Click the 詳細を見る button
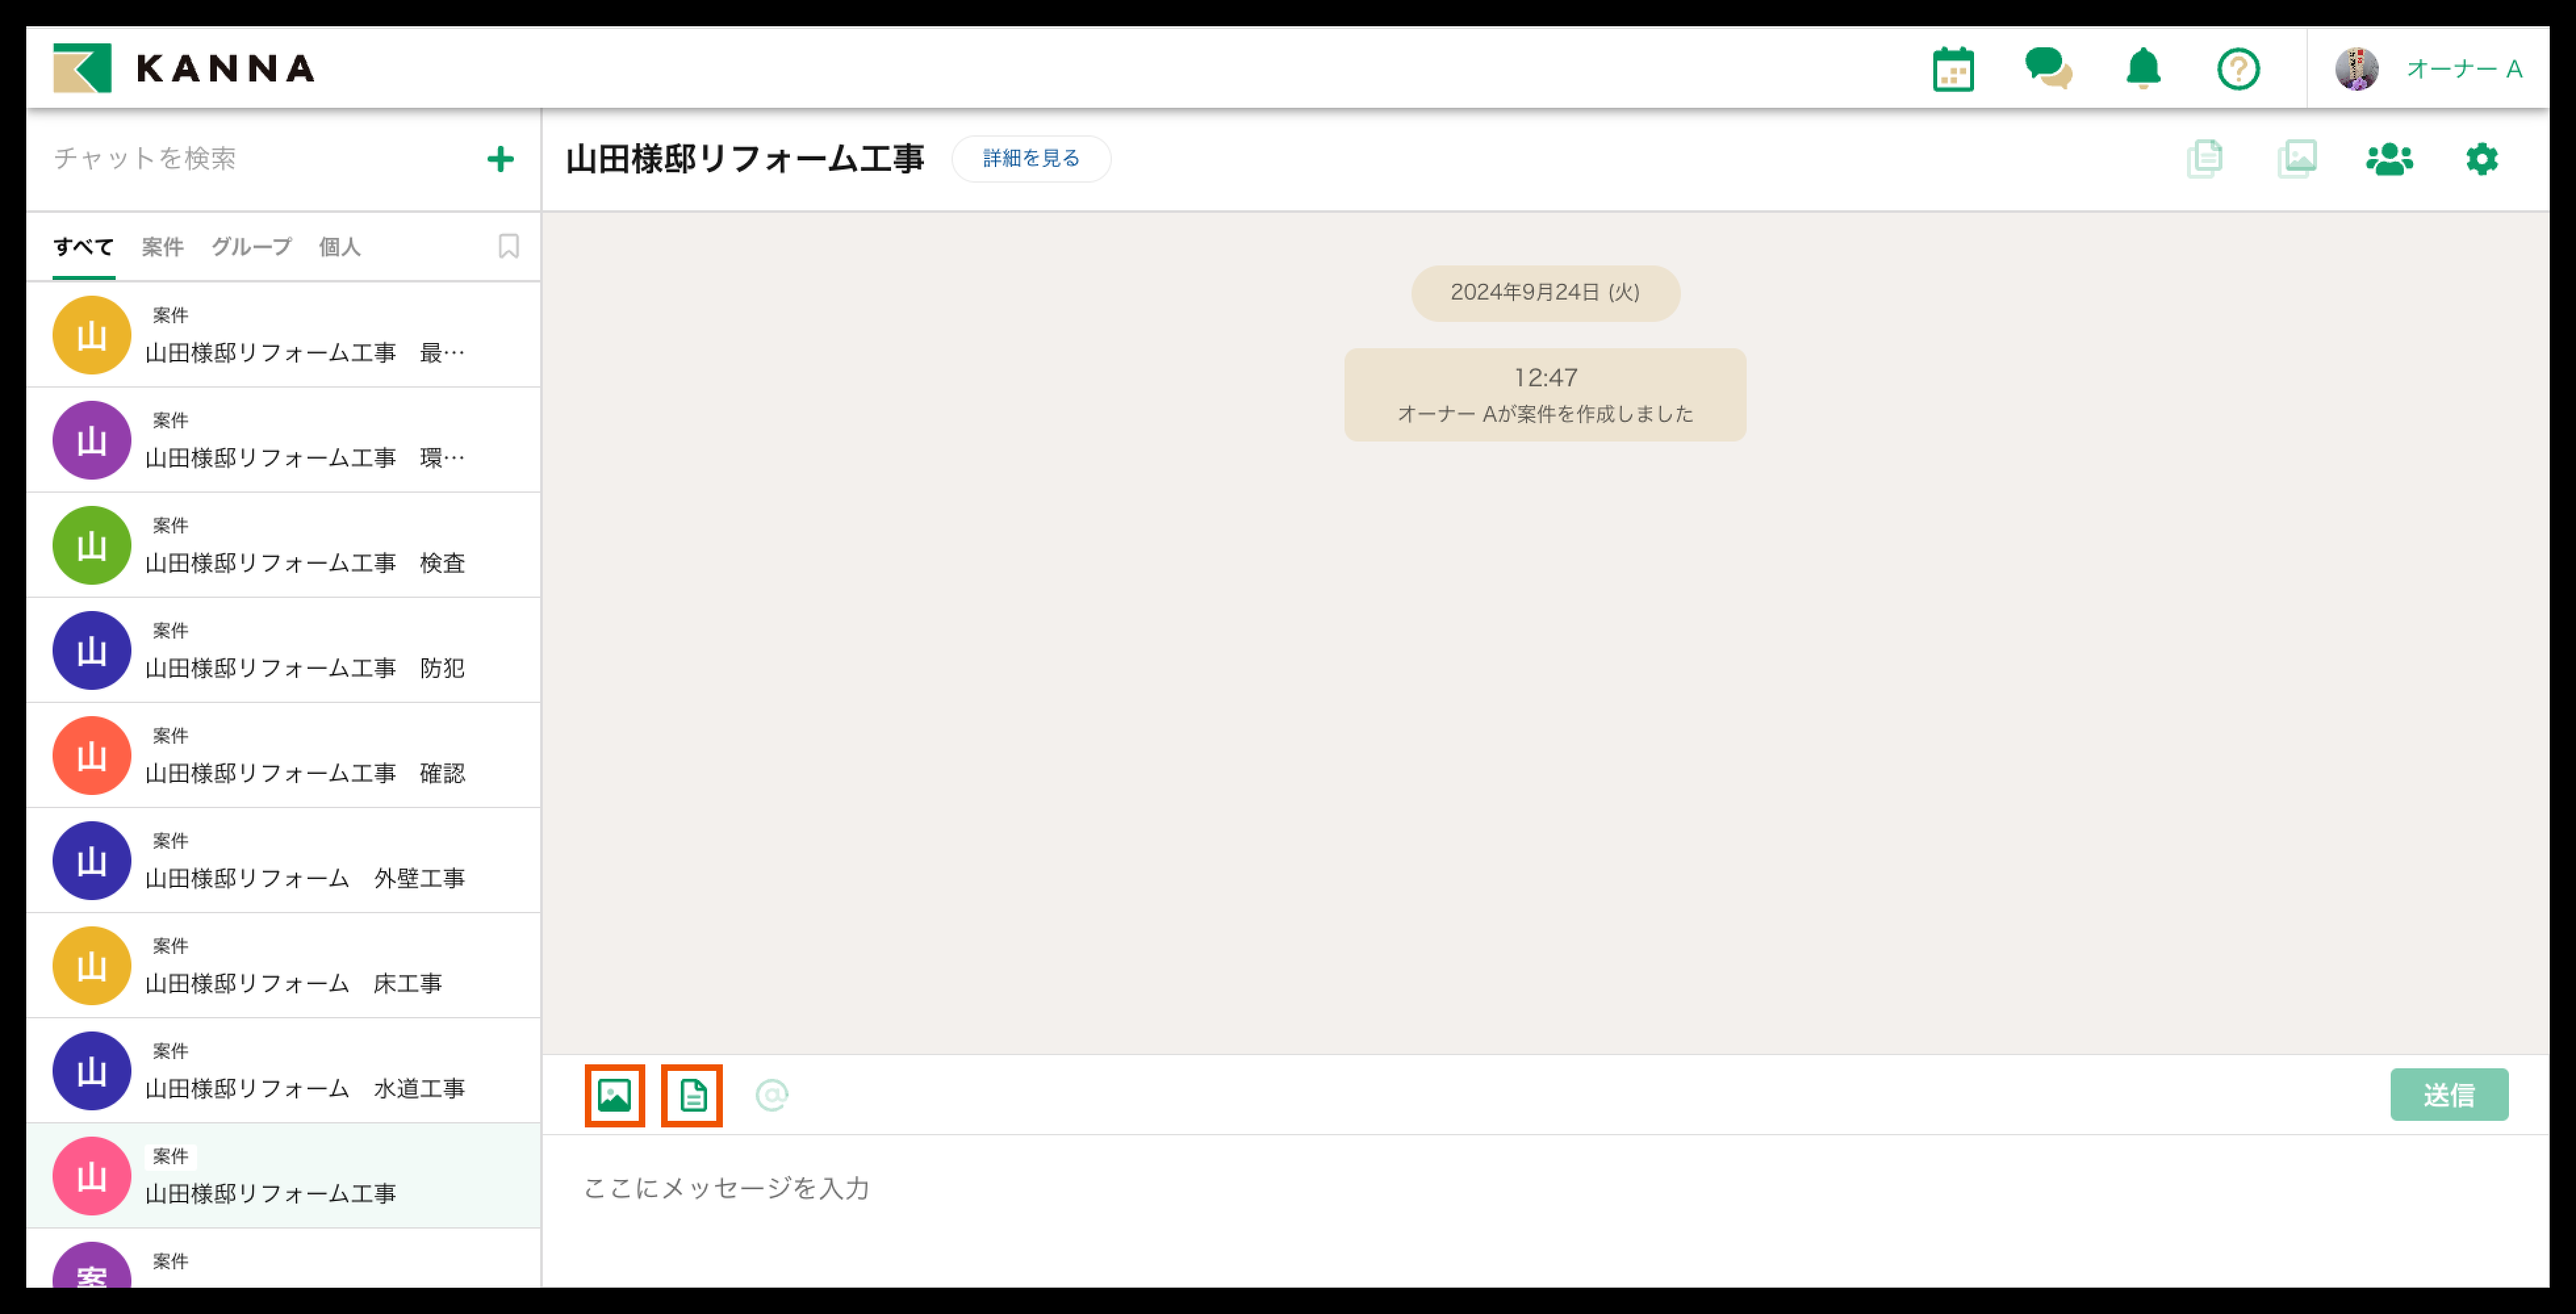This screenshot has height=1314, width=2576. point(1030,159)
